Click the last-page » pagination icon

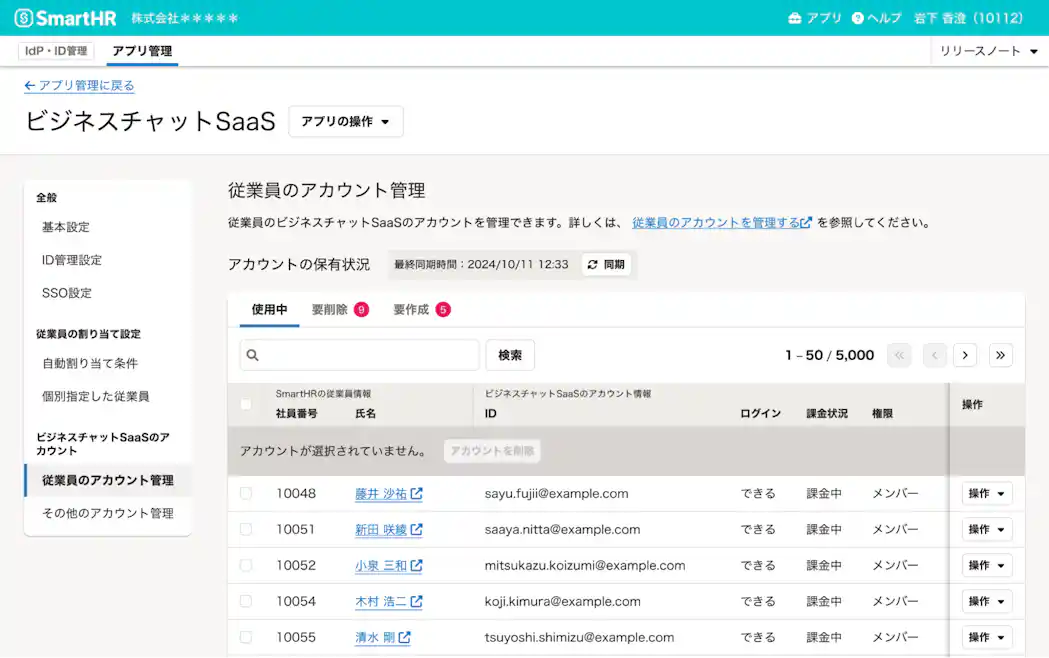click(1000, 355)
